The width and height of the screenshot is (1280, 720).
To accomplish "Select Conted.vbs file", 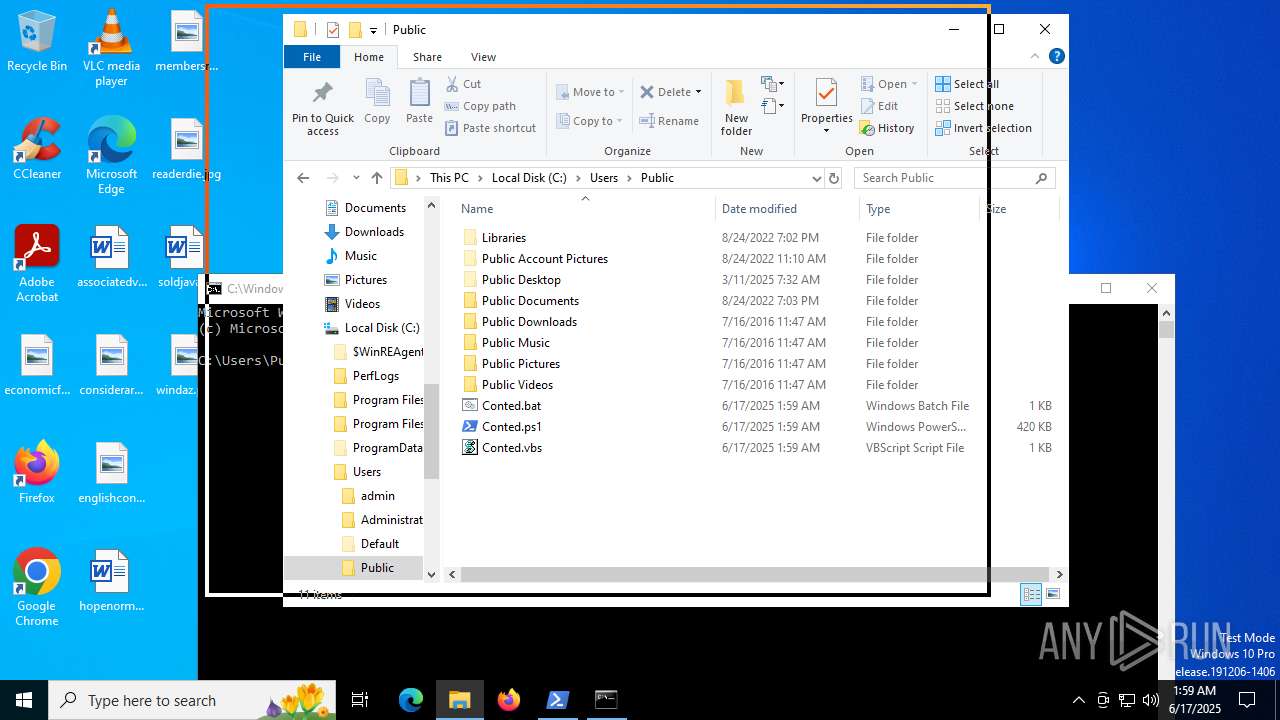I will click(x=511, y=448).
